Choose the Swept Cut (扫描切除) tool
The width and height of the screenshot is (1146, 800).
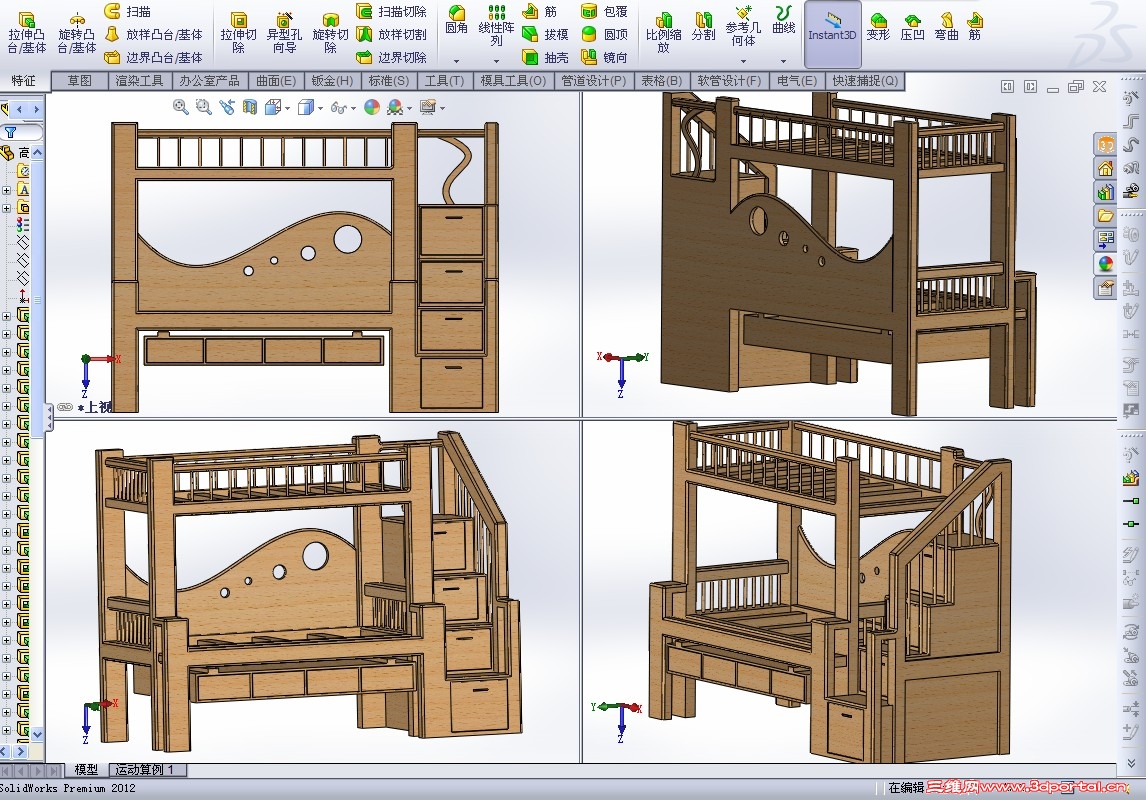(x=392, y=11)
